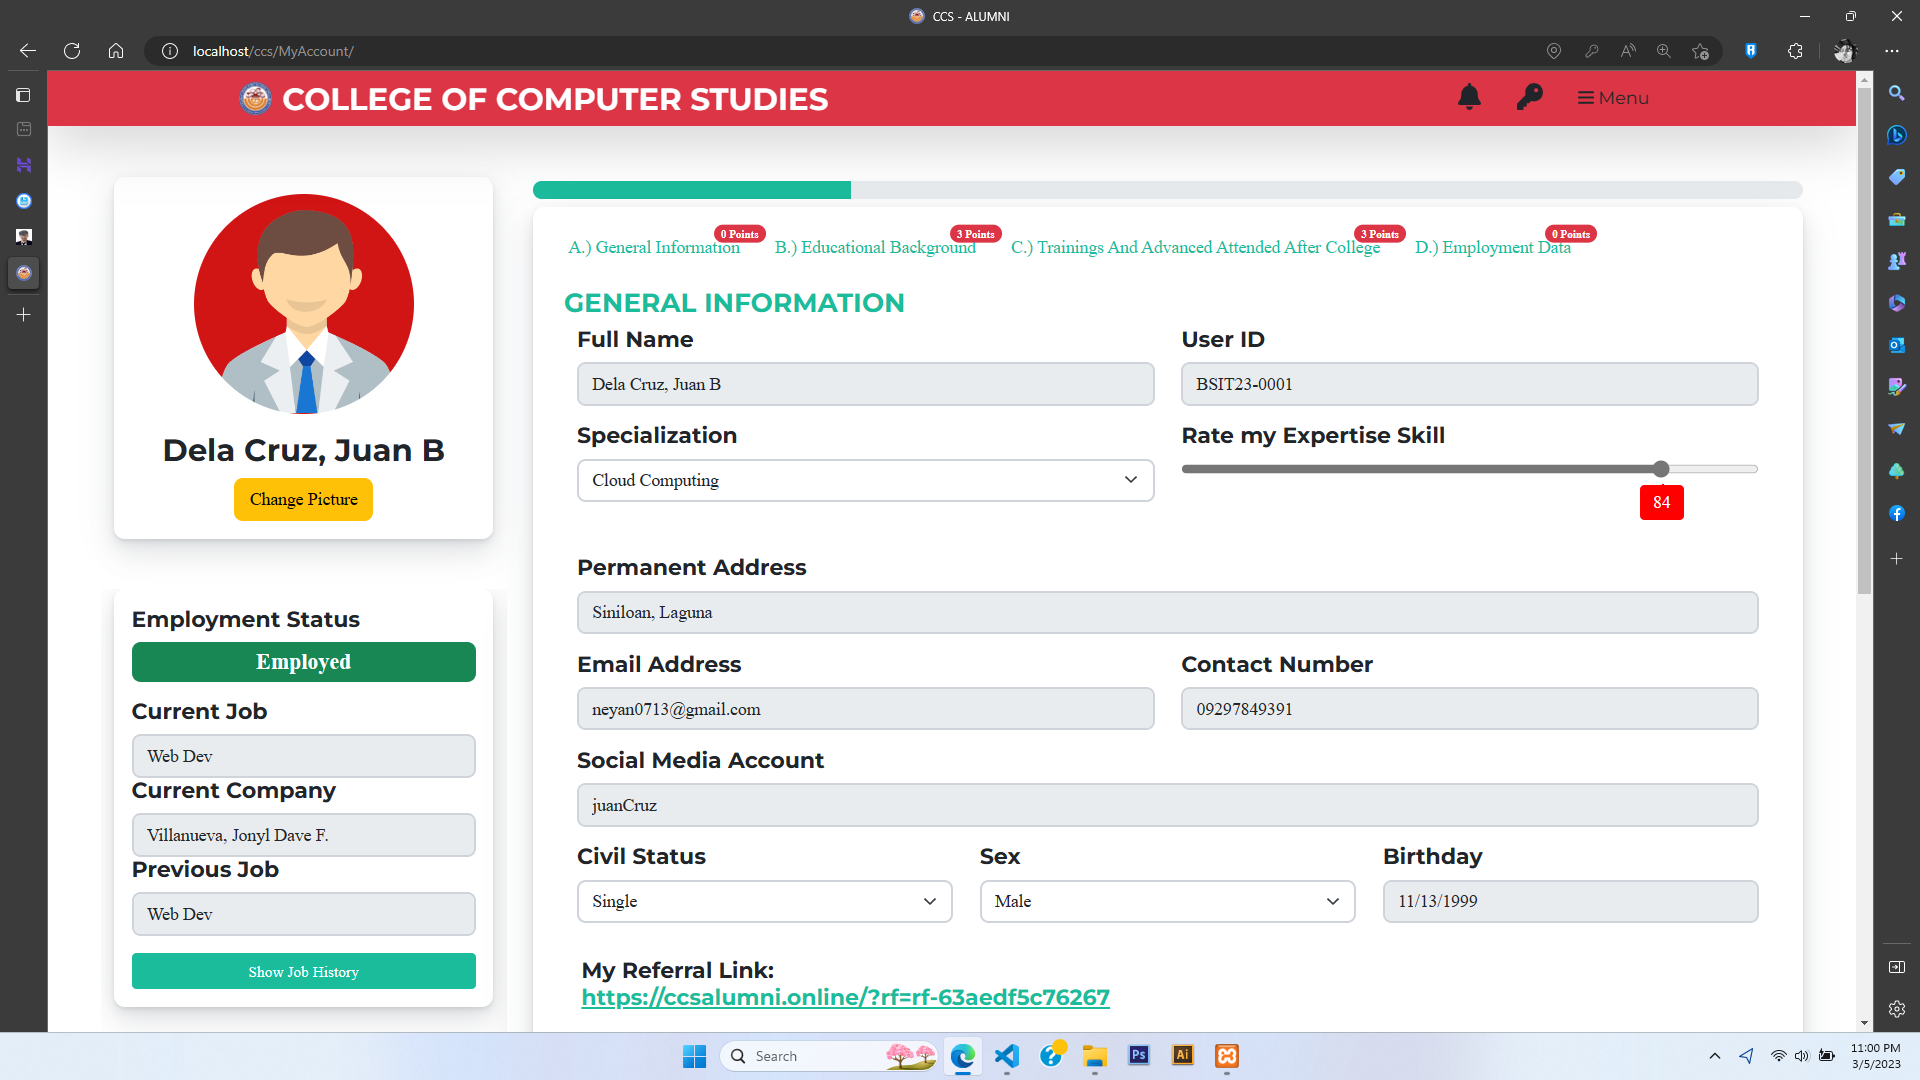Click the browser refresh icon

72,51
